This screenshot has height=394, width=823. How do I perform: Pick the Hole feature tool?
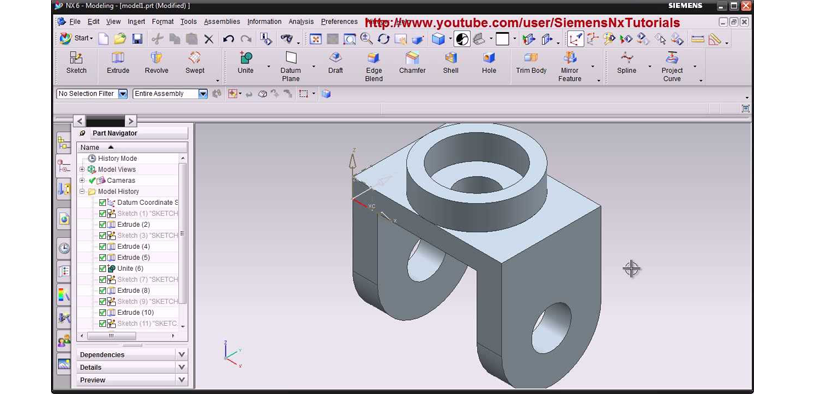click(x=489, y=63)
